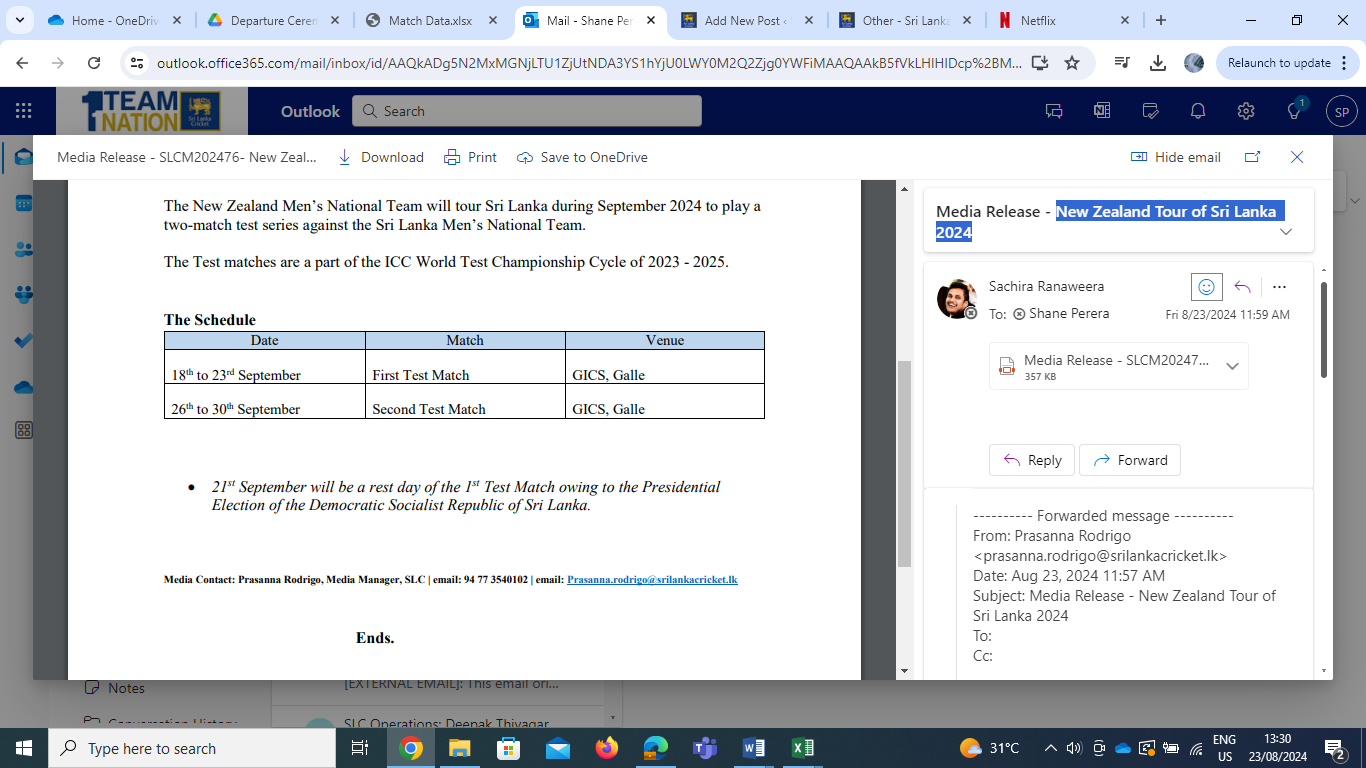Click the Forward button
The width and height of the screenshot is (1366, 768).
coord(1130,460)
